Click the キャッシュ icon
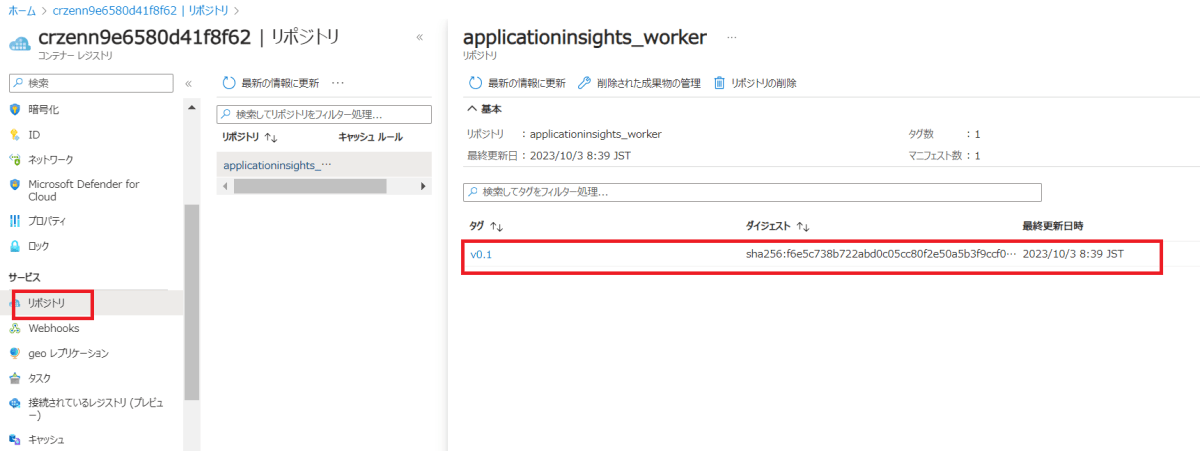The height and width of the screenshot is (451, 1200). (15, 439)
